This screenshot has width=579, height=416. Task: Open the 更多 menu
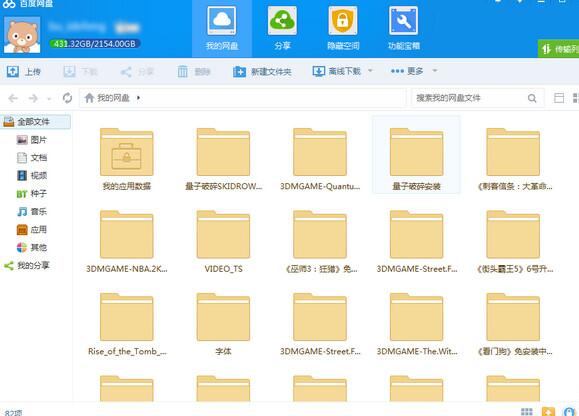[x=407, y=71]
